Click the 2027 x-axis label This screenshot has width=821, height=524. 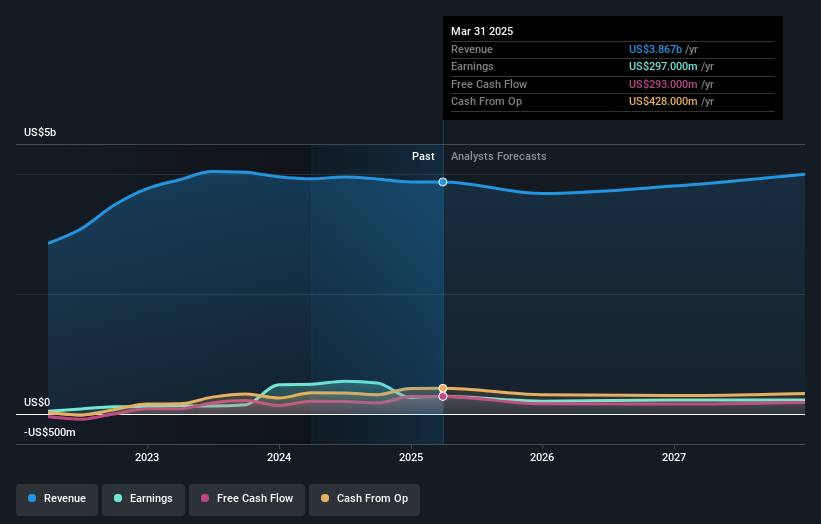tap(674, 457)
